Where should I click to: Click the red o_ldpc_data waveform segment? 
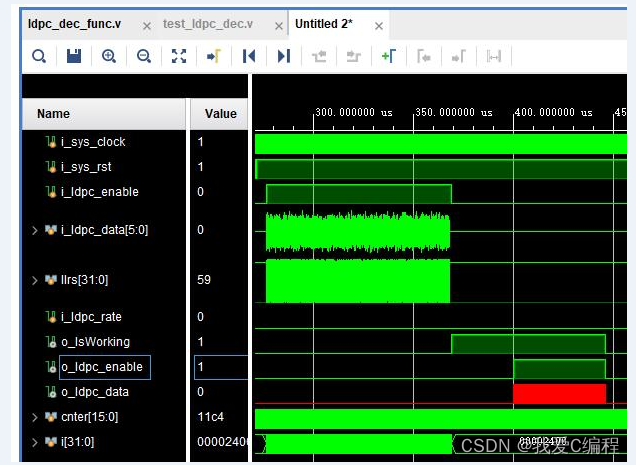coord(559,393)
